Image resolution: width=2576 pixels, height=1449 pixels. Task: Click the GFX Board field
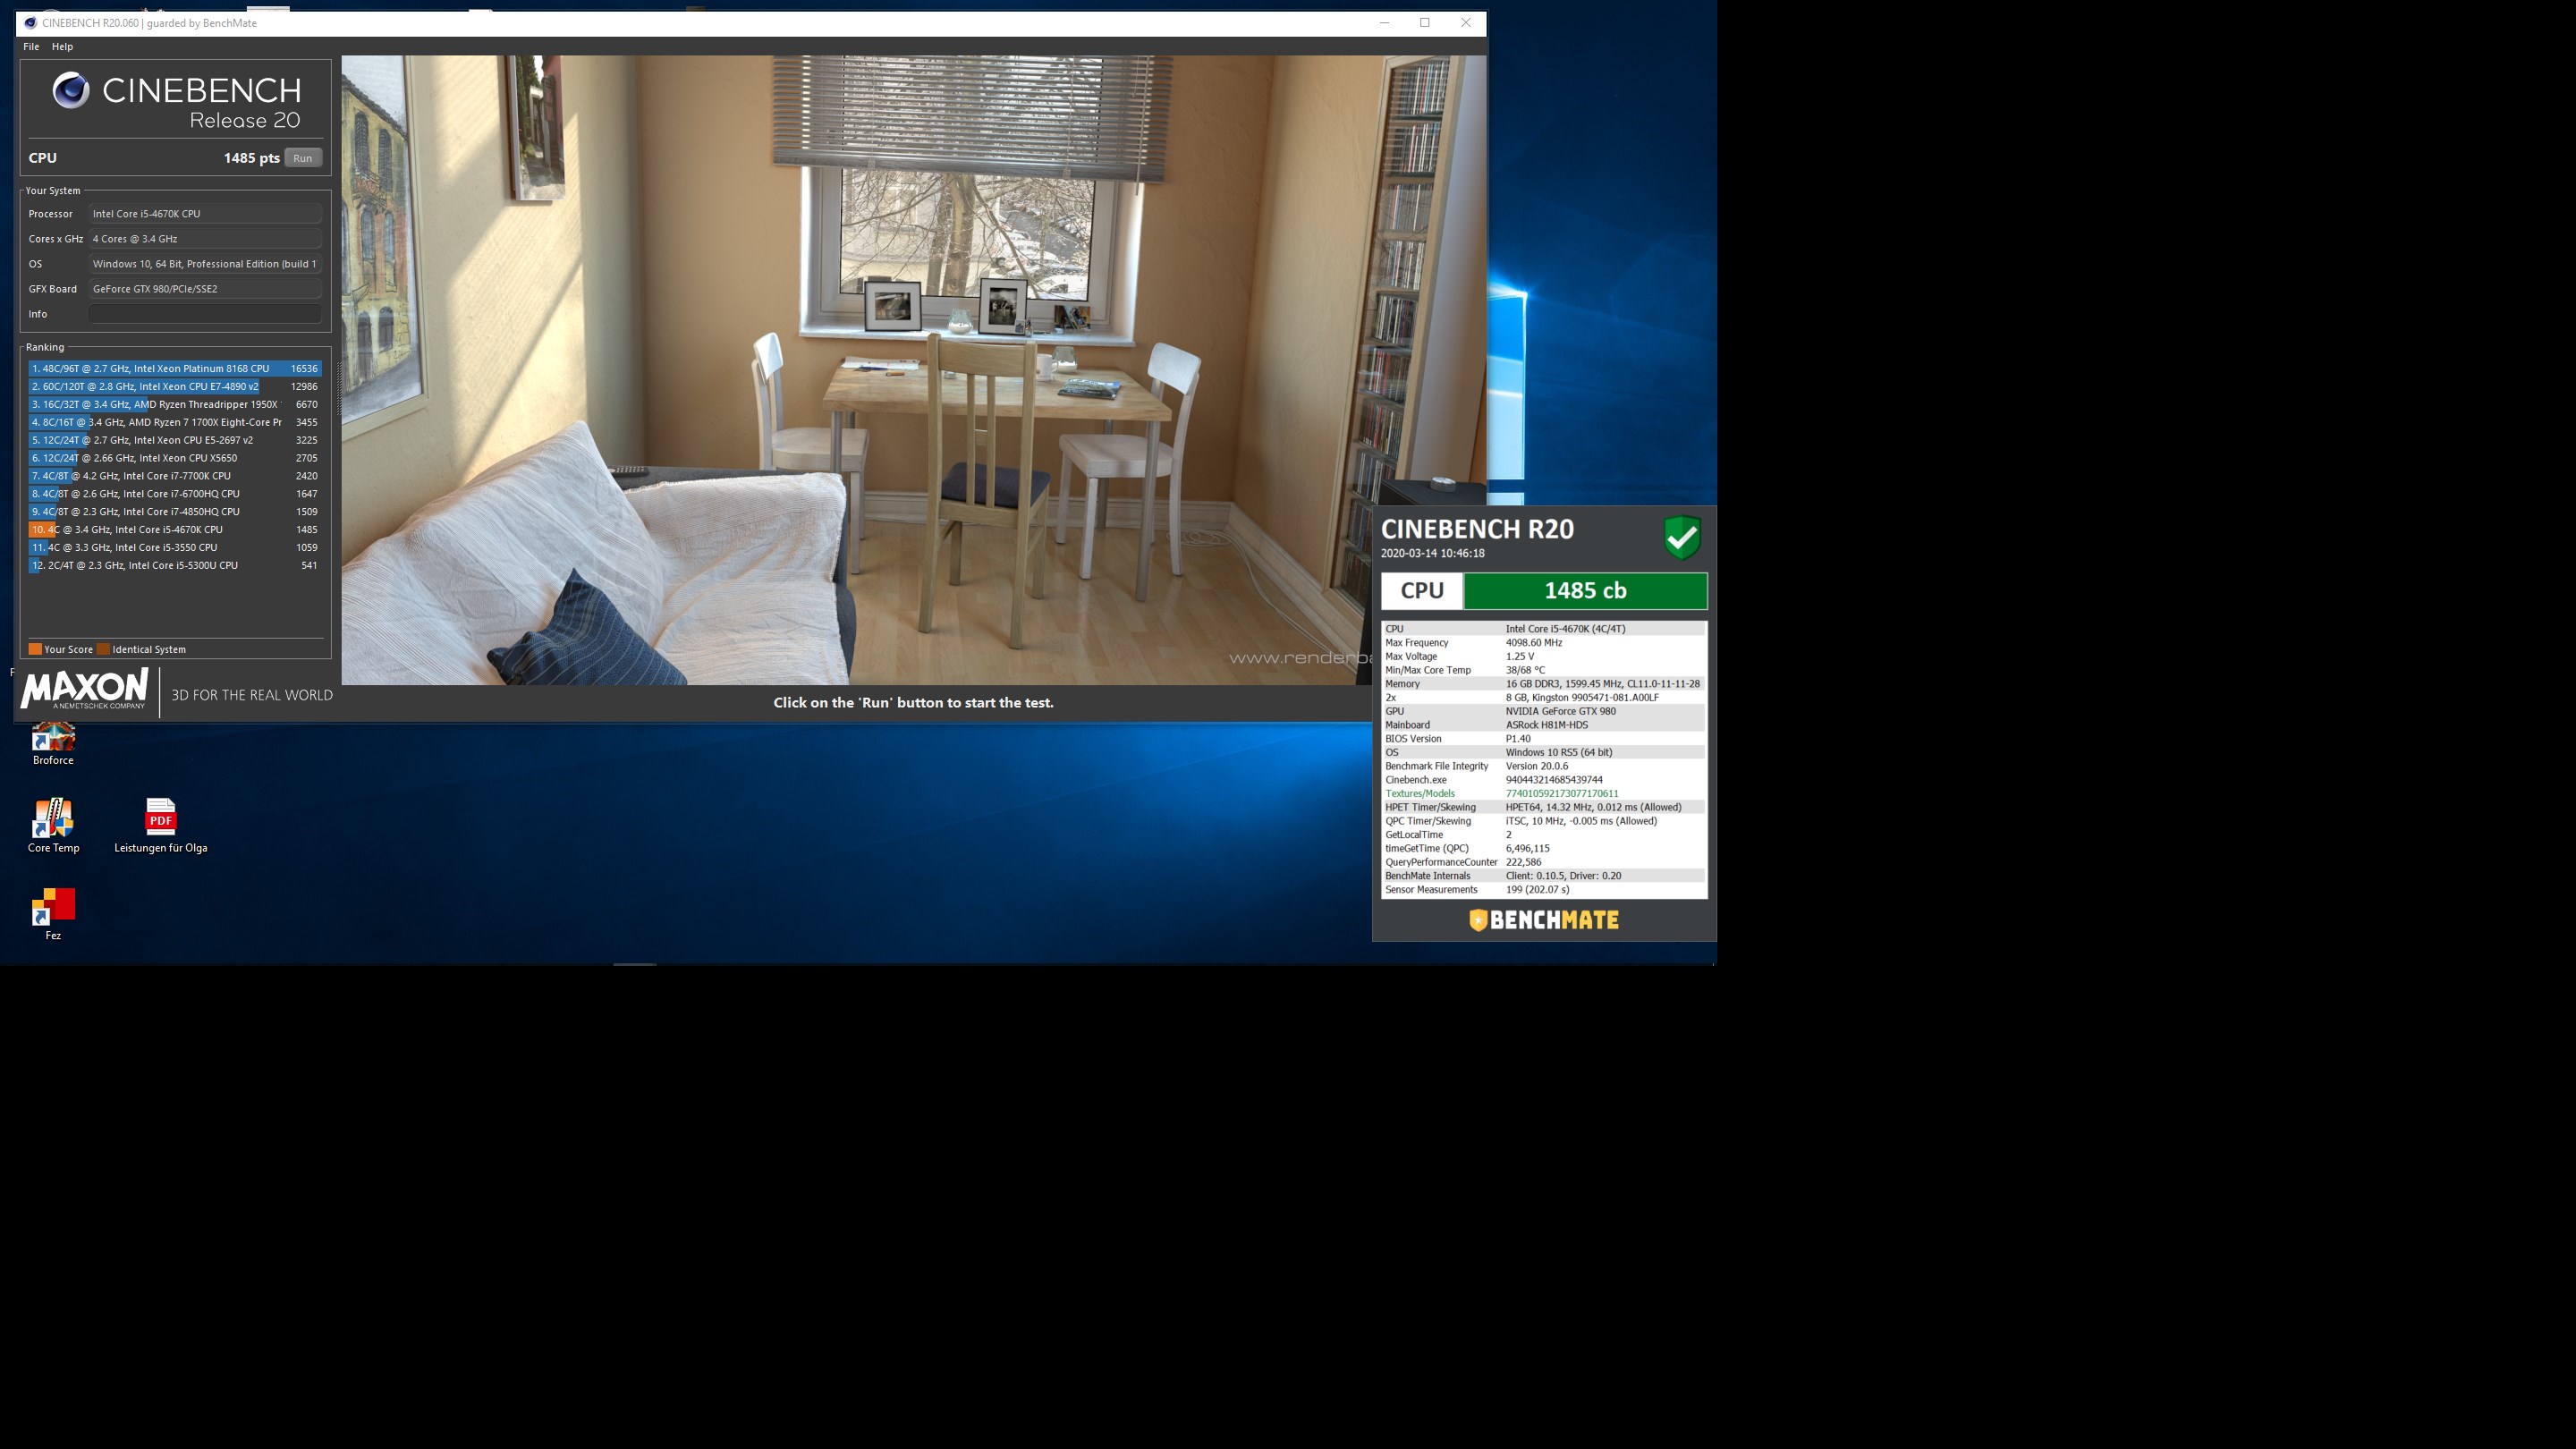[205, 289]
